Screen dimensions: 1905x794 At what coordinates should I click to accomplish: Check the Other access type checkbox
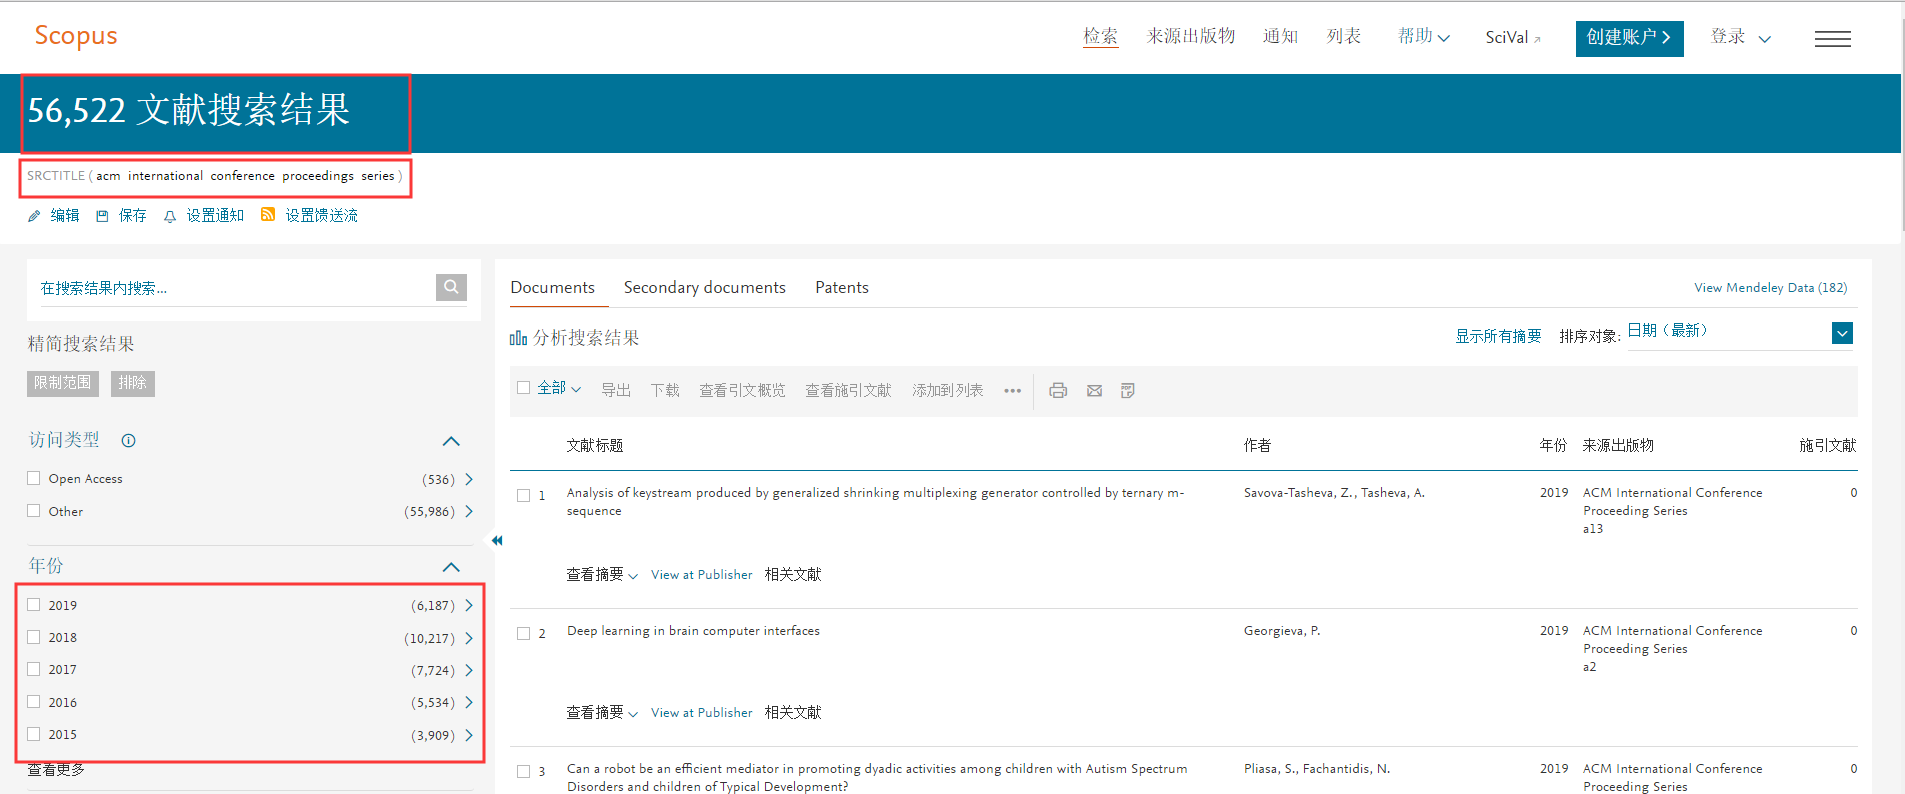coord(34,511)
